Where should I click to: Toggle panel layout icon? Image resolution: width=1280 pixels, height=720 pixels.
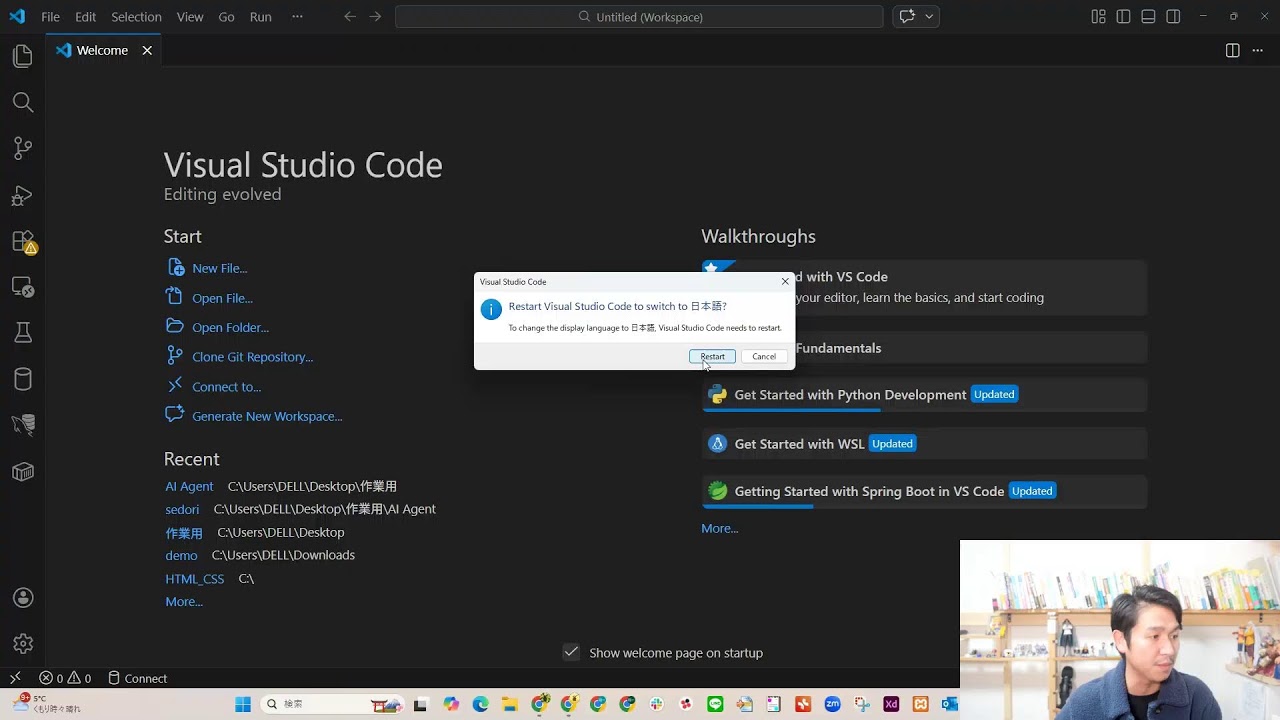click(x=1148, y=17)
